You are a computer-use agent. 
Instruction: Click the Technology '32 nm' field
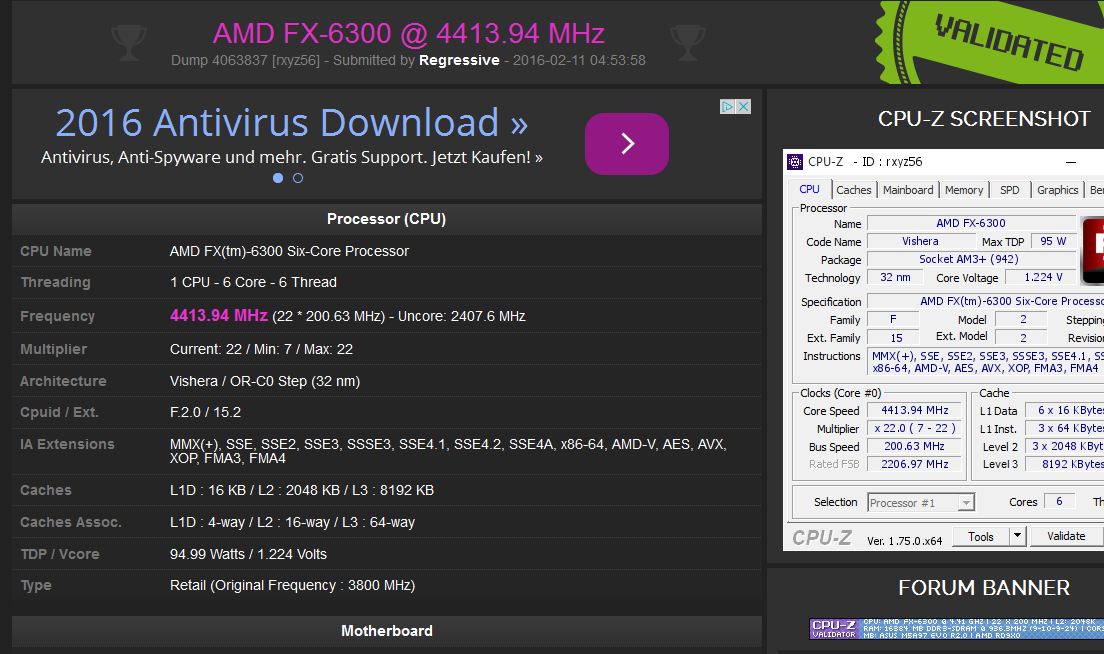click(895, 277)
